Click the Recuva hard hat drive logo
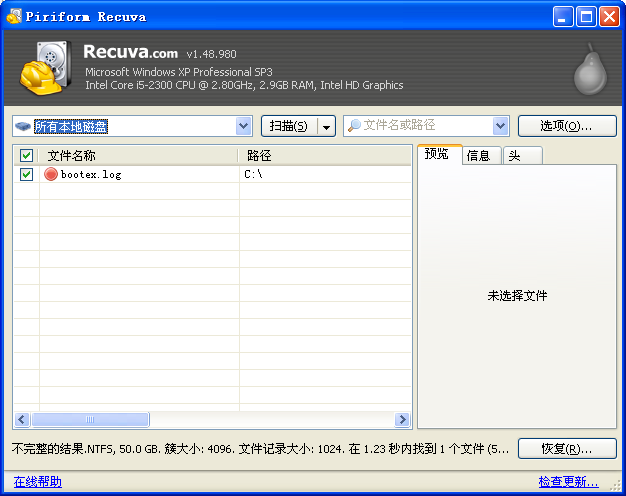 46,68
